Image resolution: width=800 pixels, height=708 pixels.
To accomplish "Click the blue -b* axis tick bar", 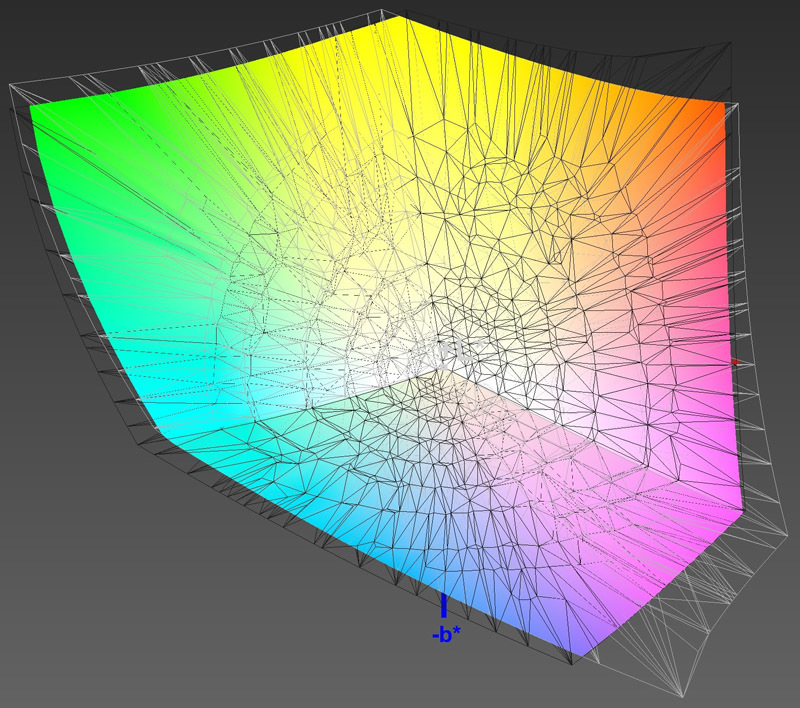I will point(444,605).
